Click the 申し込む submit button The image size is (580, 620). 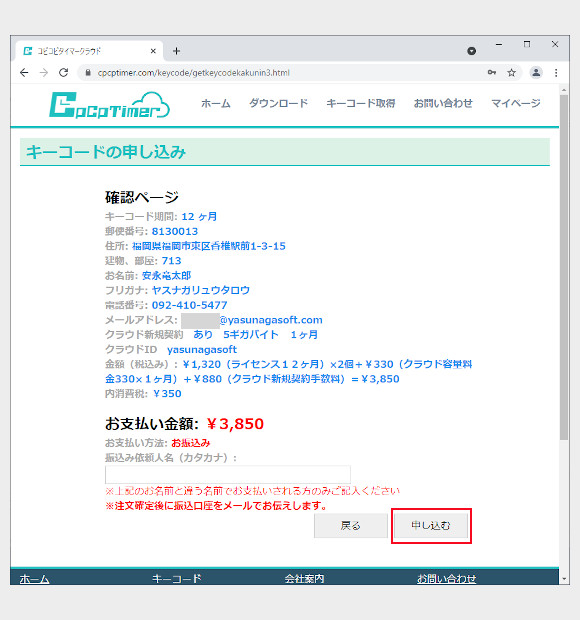[431, 525]
